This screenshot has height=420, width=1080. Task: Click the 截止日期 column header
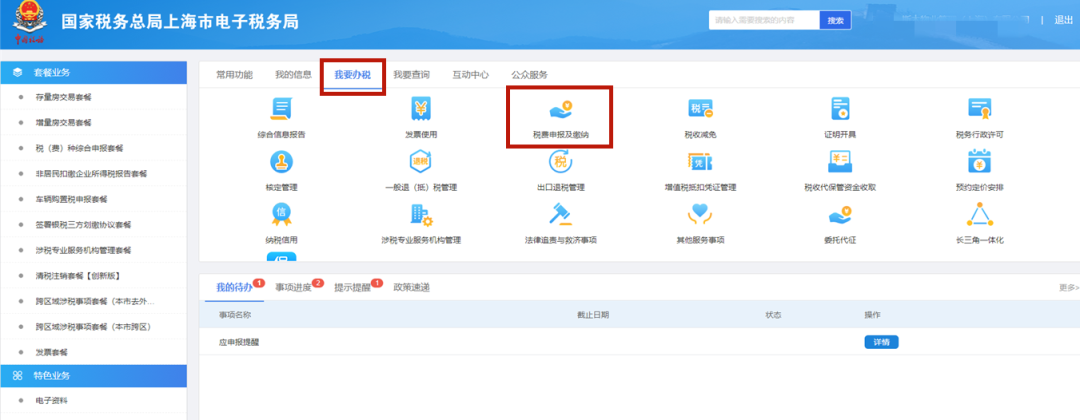[593, 315]
